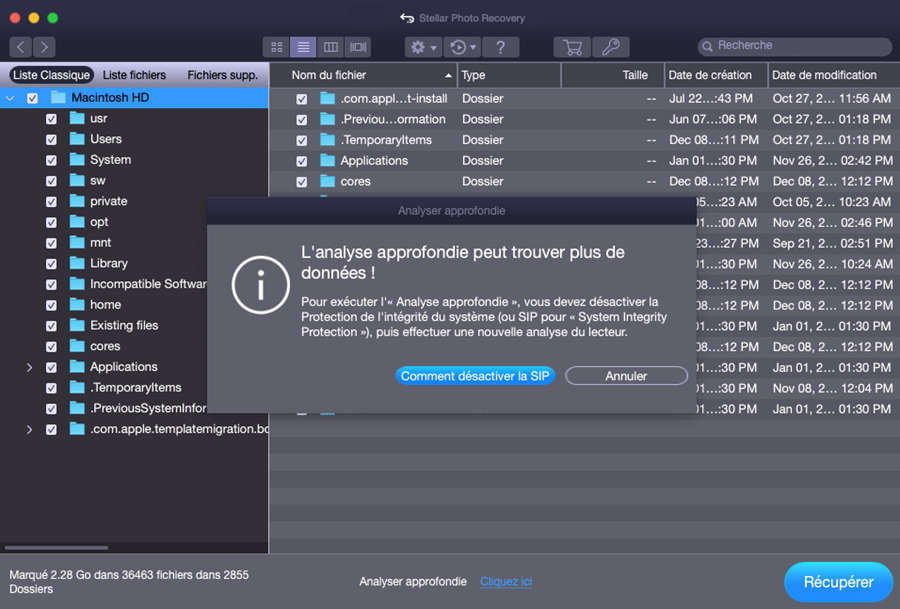Click the Stellar Photo Recovery title icon
The width and height of the screenshot is (900, 609).
(x=407, y=18)
